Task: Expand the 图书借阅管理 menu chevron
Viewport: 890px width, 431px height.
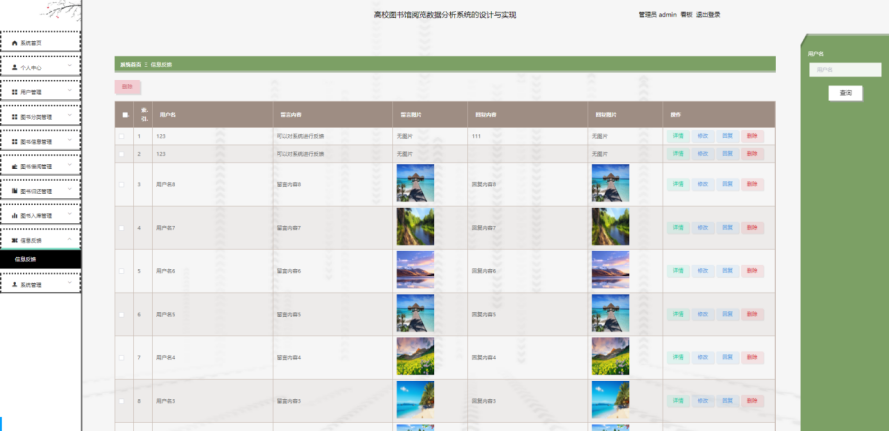Action: click(70, 165)
